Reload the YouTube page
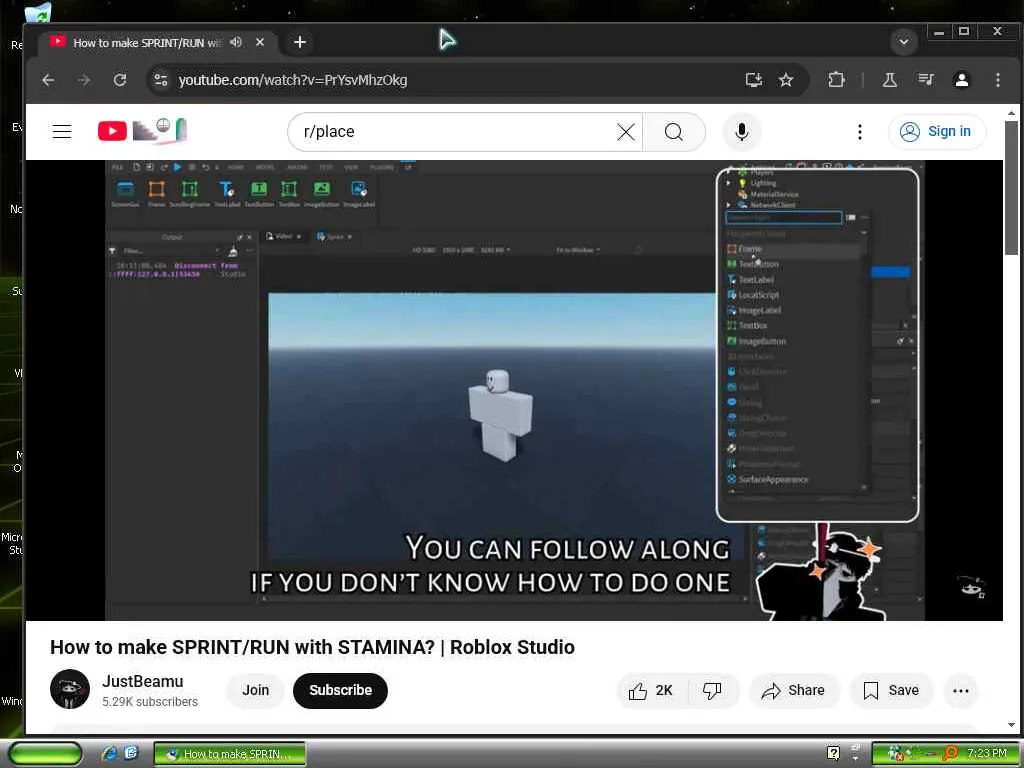The height and width of the screenshot is (768, 1024). pyautogui.click(x=120, y=80)
